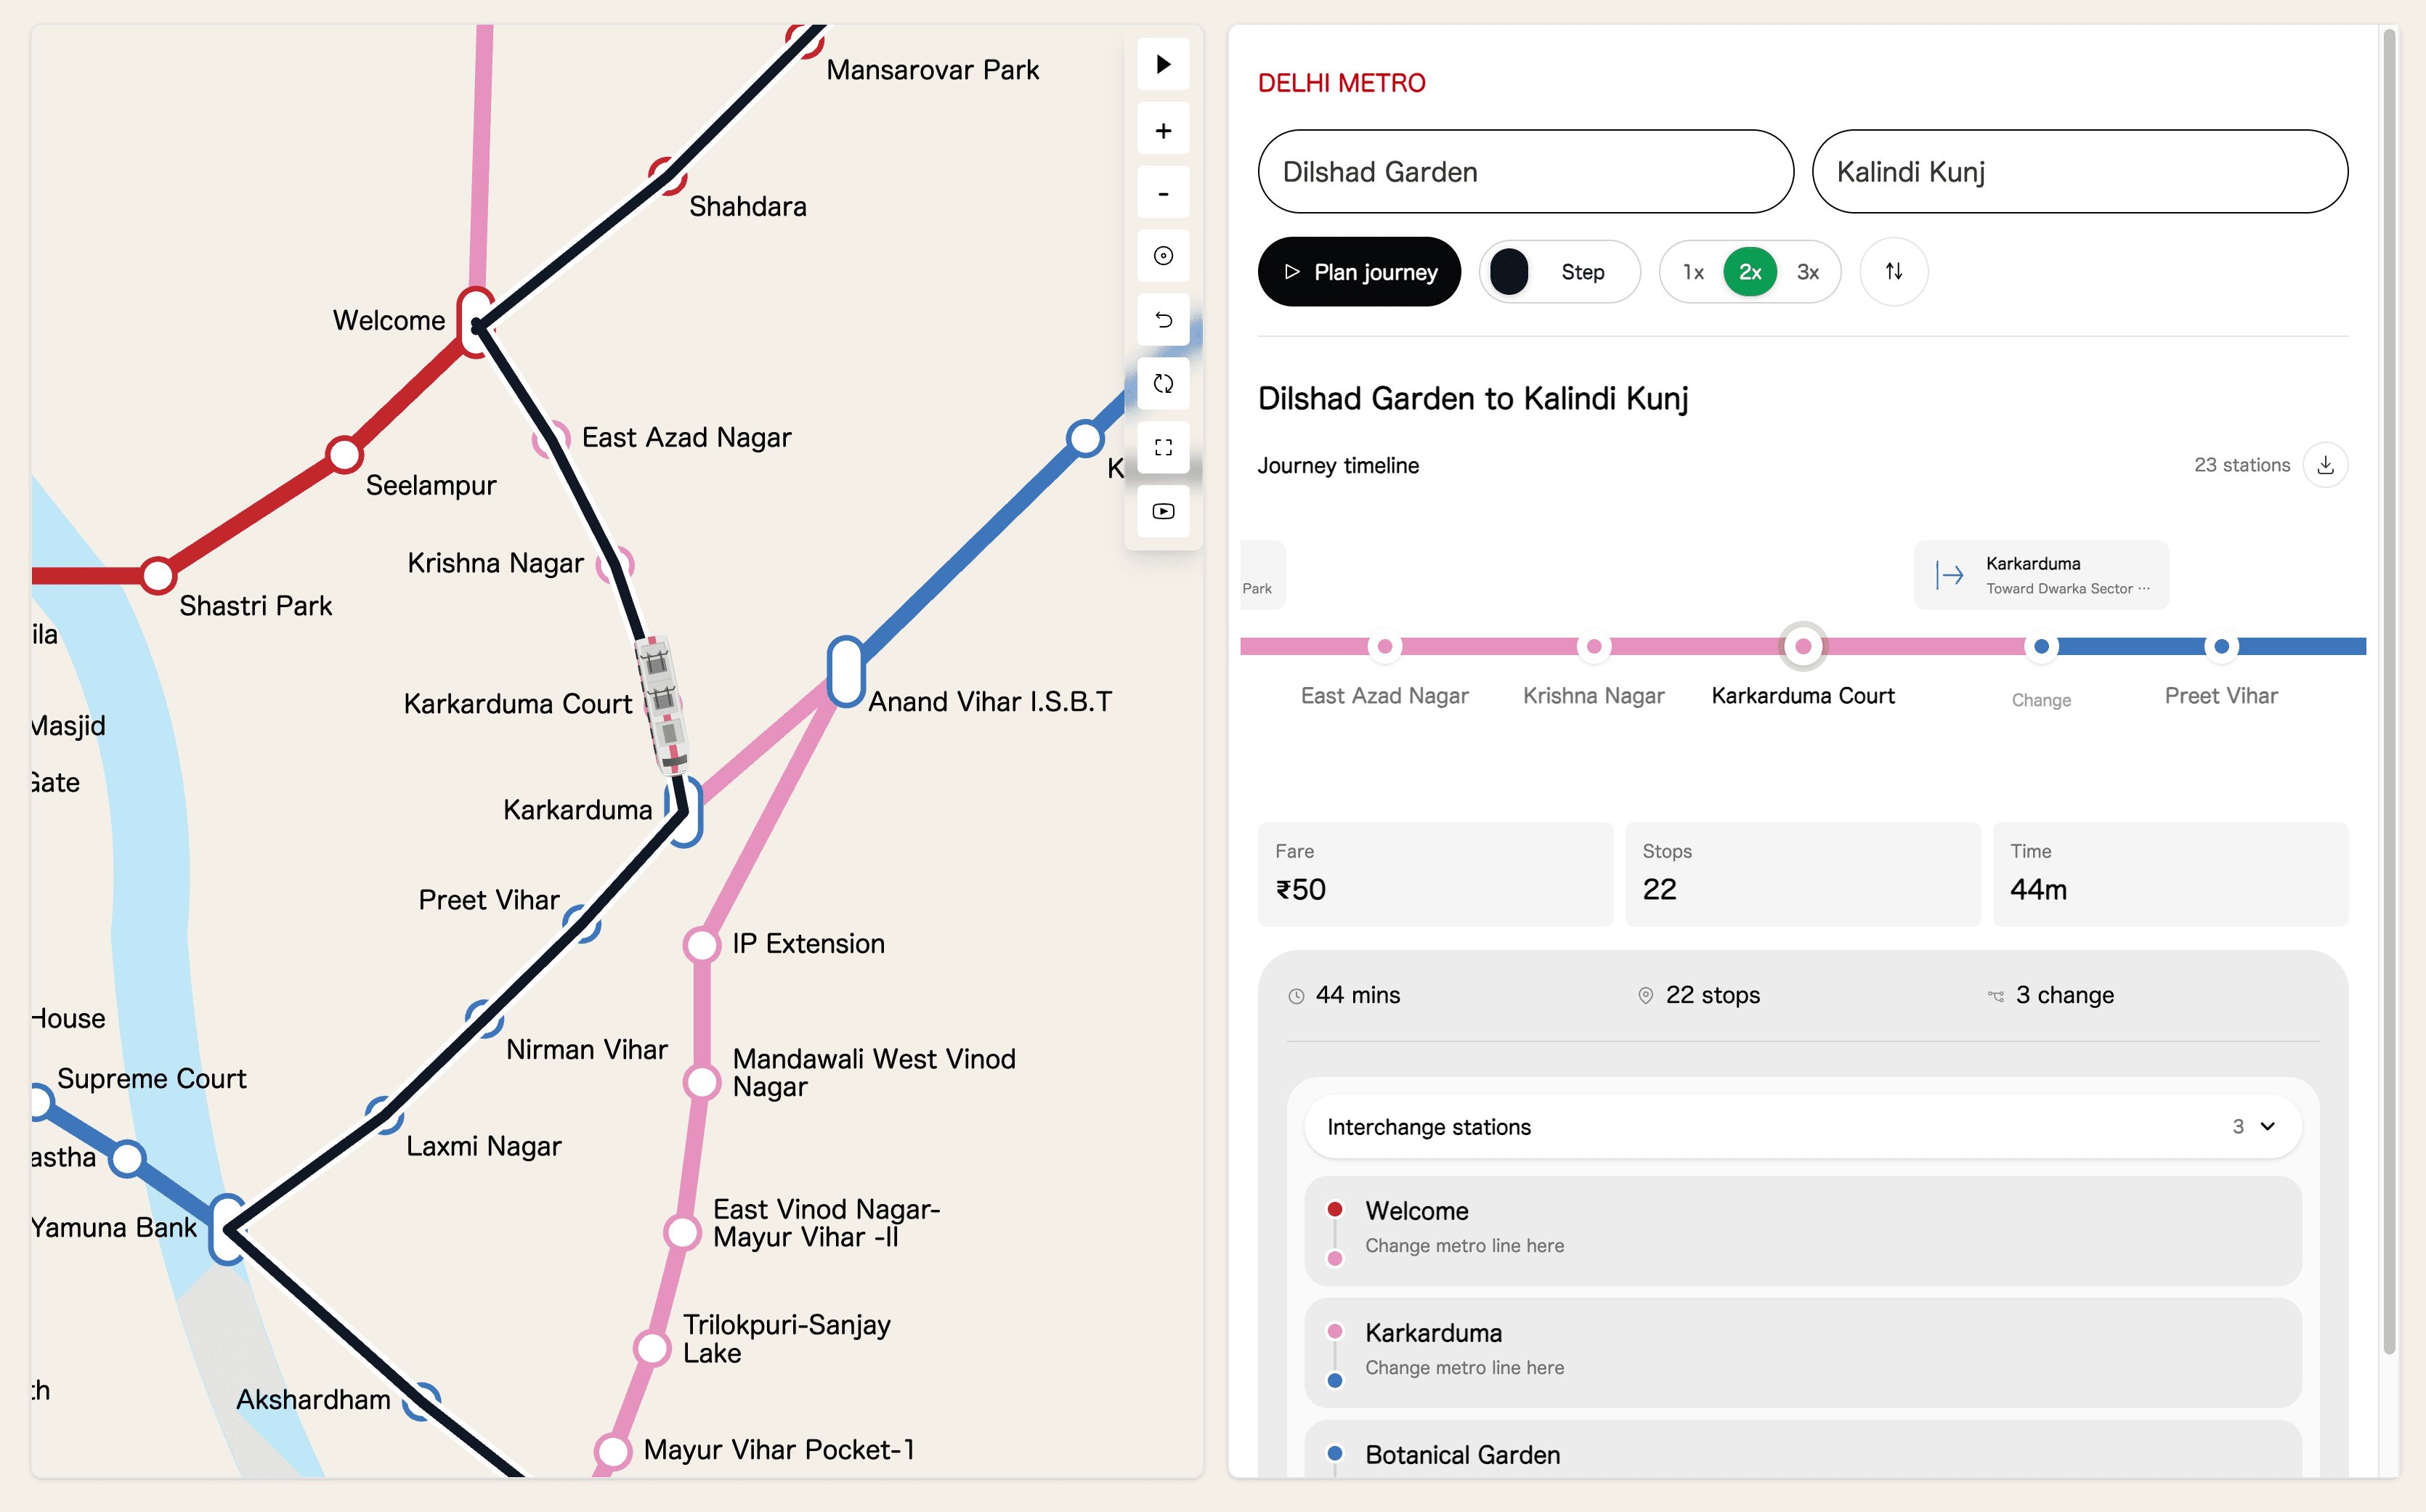Click the recenter target icon on map
Screen dimensions: 2426x1512
(x=1163, y=256)
